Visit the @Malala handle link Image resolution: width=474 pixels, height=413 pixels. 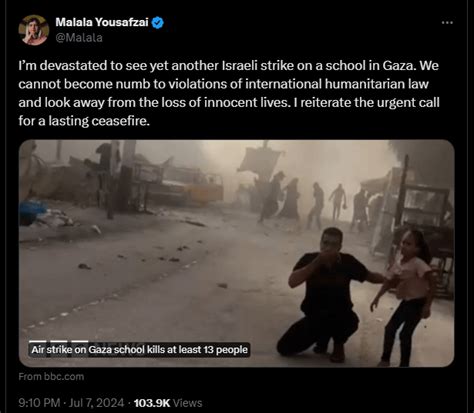[x=79, y=38]
